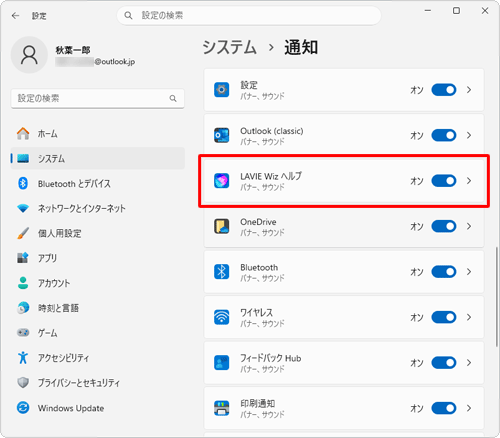Image resolution: width=500 pixels, height=438 pixels.
Task: Click the Outlook (classic) app icon
Action: click(221, 135)
